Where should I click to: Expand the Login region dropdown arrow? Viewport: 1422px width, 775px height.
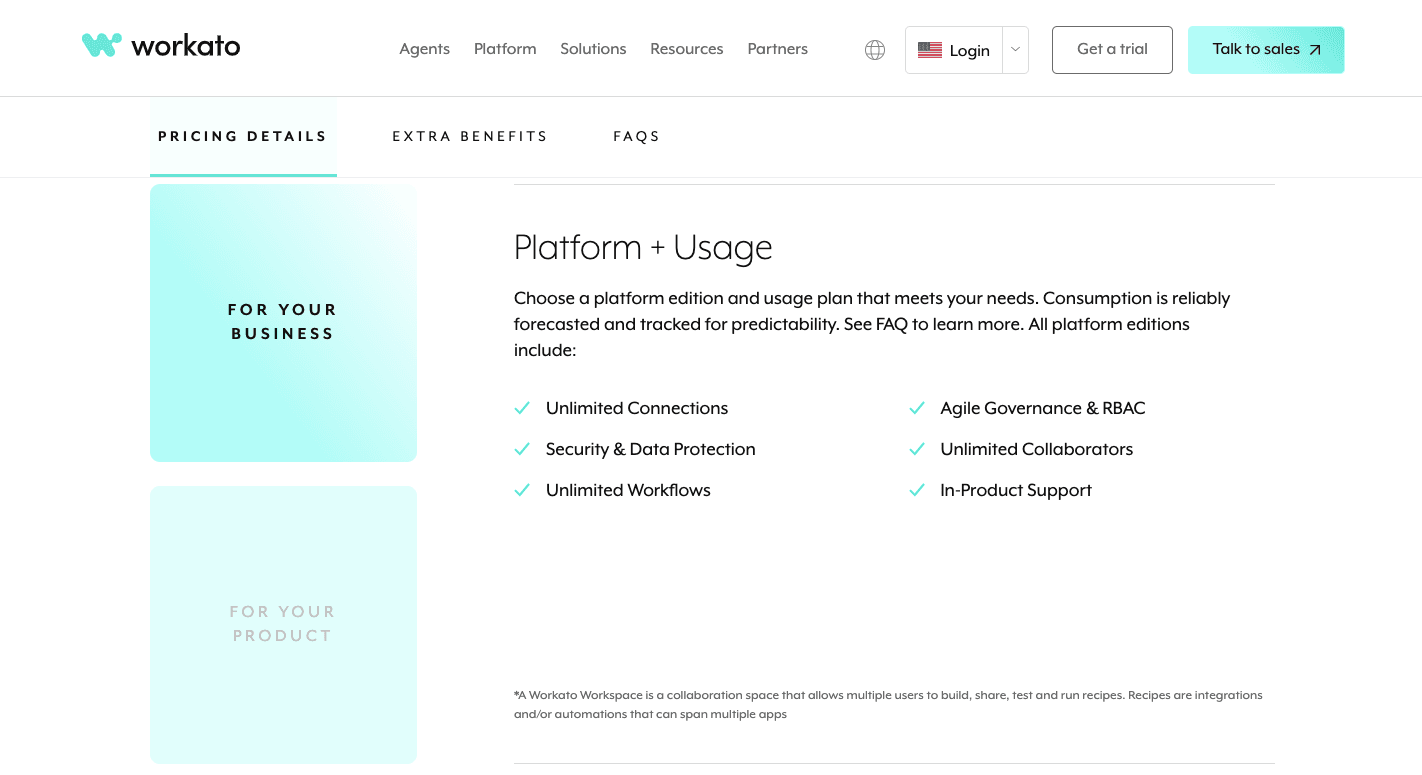[1015, 50]
